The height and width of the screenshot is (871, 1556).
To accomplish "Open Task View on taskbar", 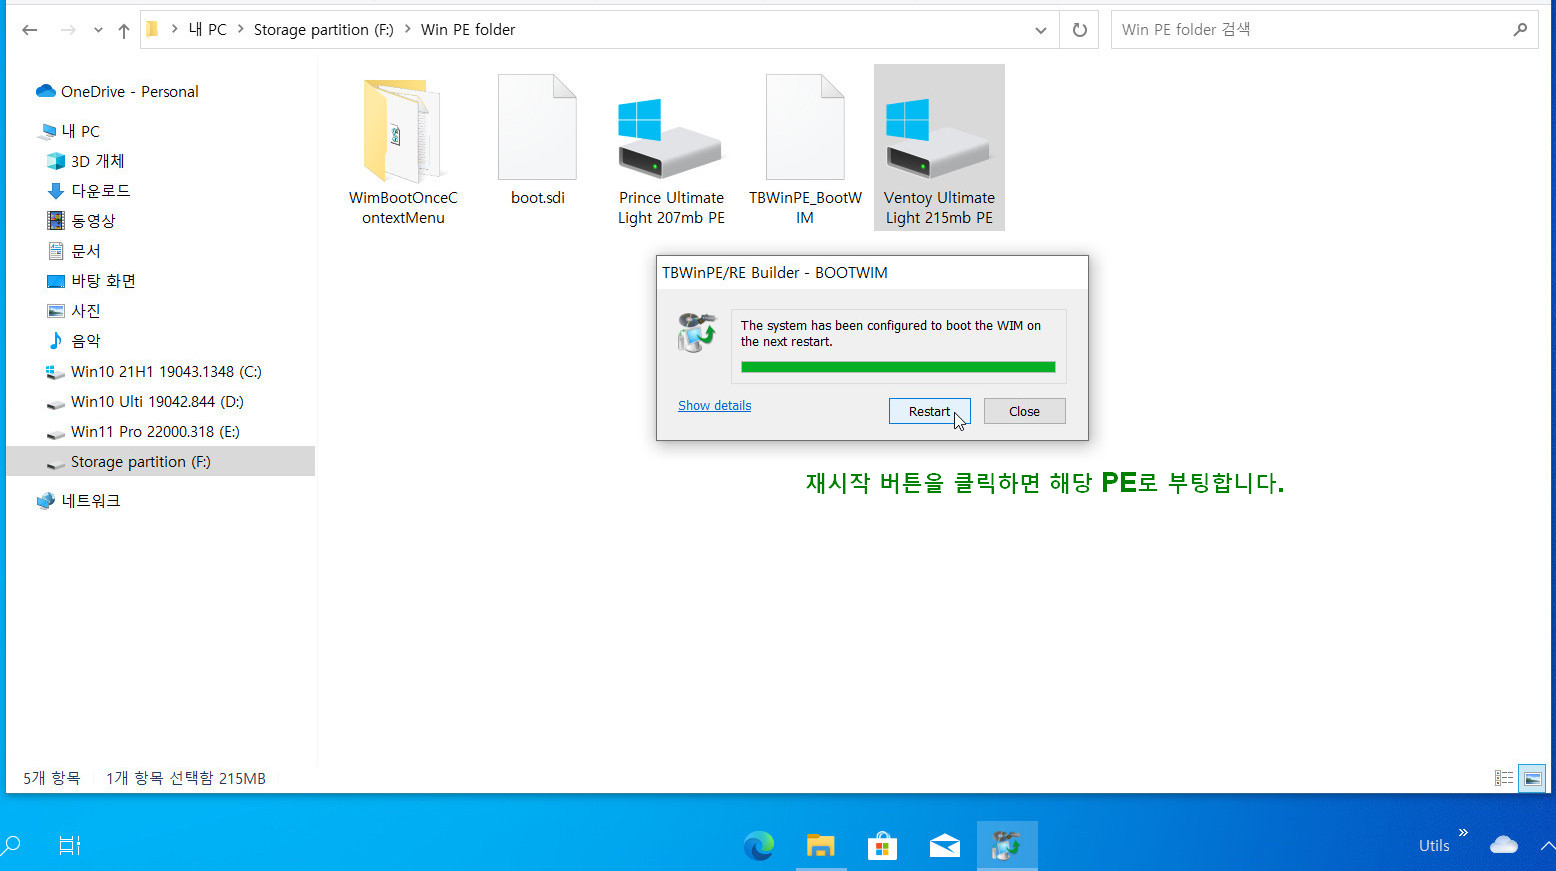I will pyautogui.click(x=69, y=846).
